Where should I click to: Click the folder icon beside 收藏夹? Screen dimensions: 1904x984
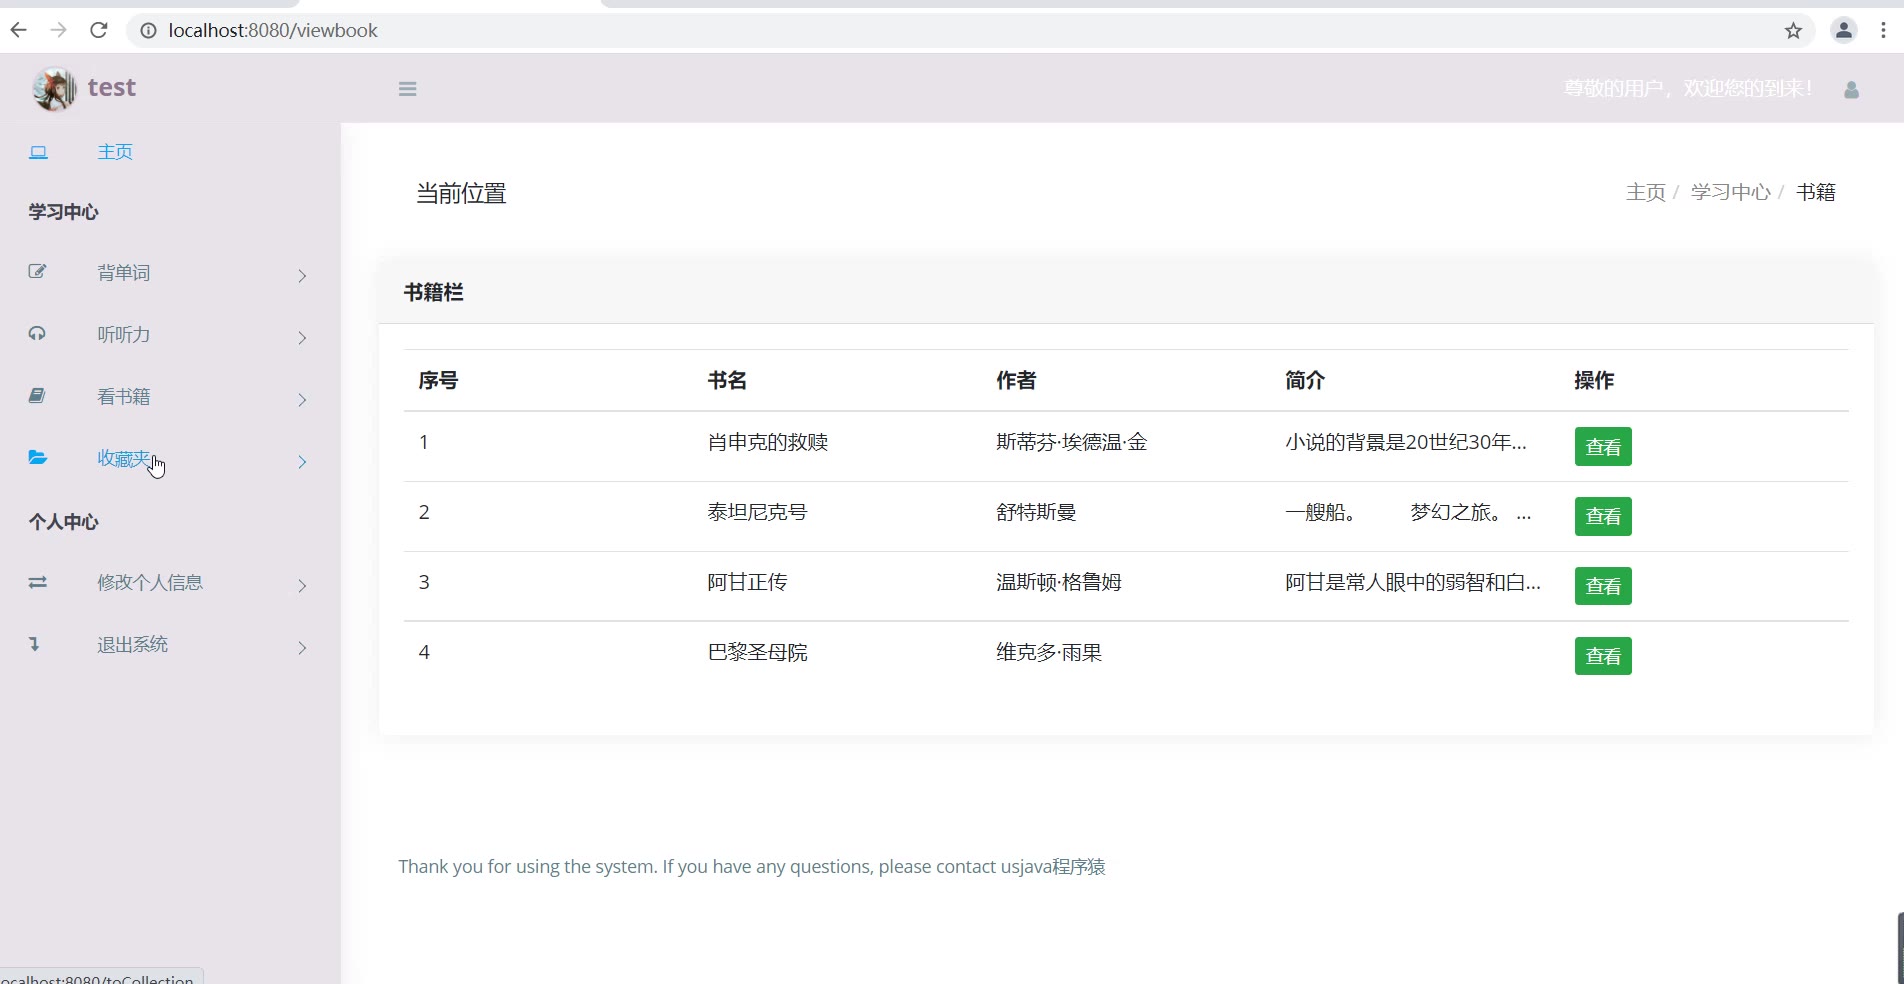(37, 458)
